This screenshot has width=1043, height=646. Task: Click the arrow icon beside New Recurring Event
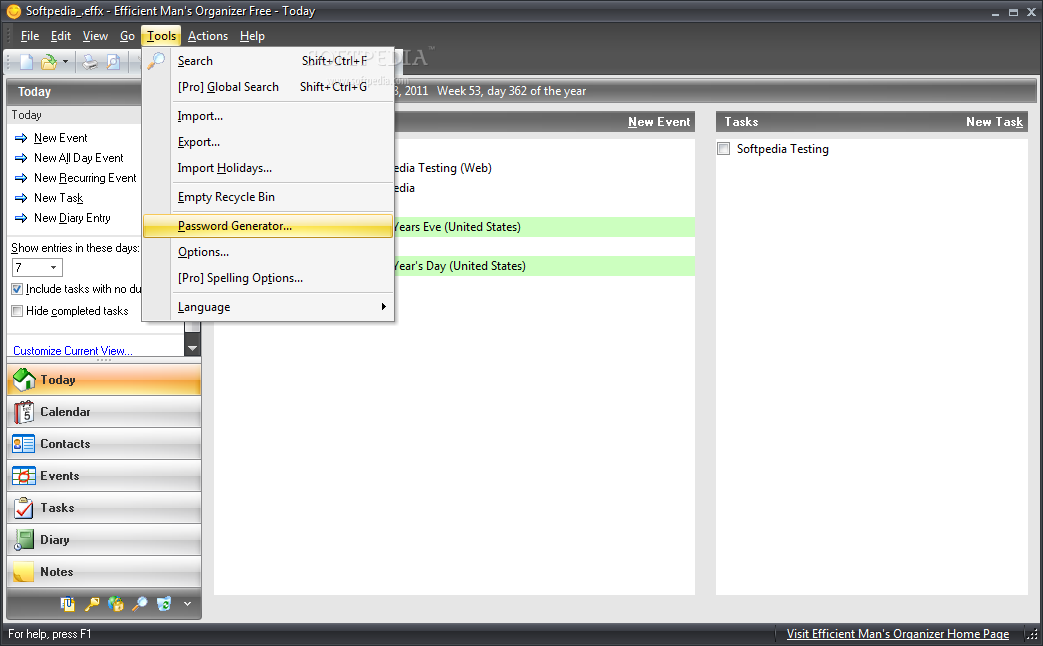pyautogui.click(x=21, y=178)
